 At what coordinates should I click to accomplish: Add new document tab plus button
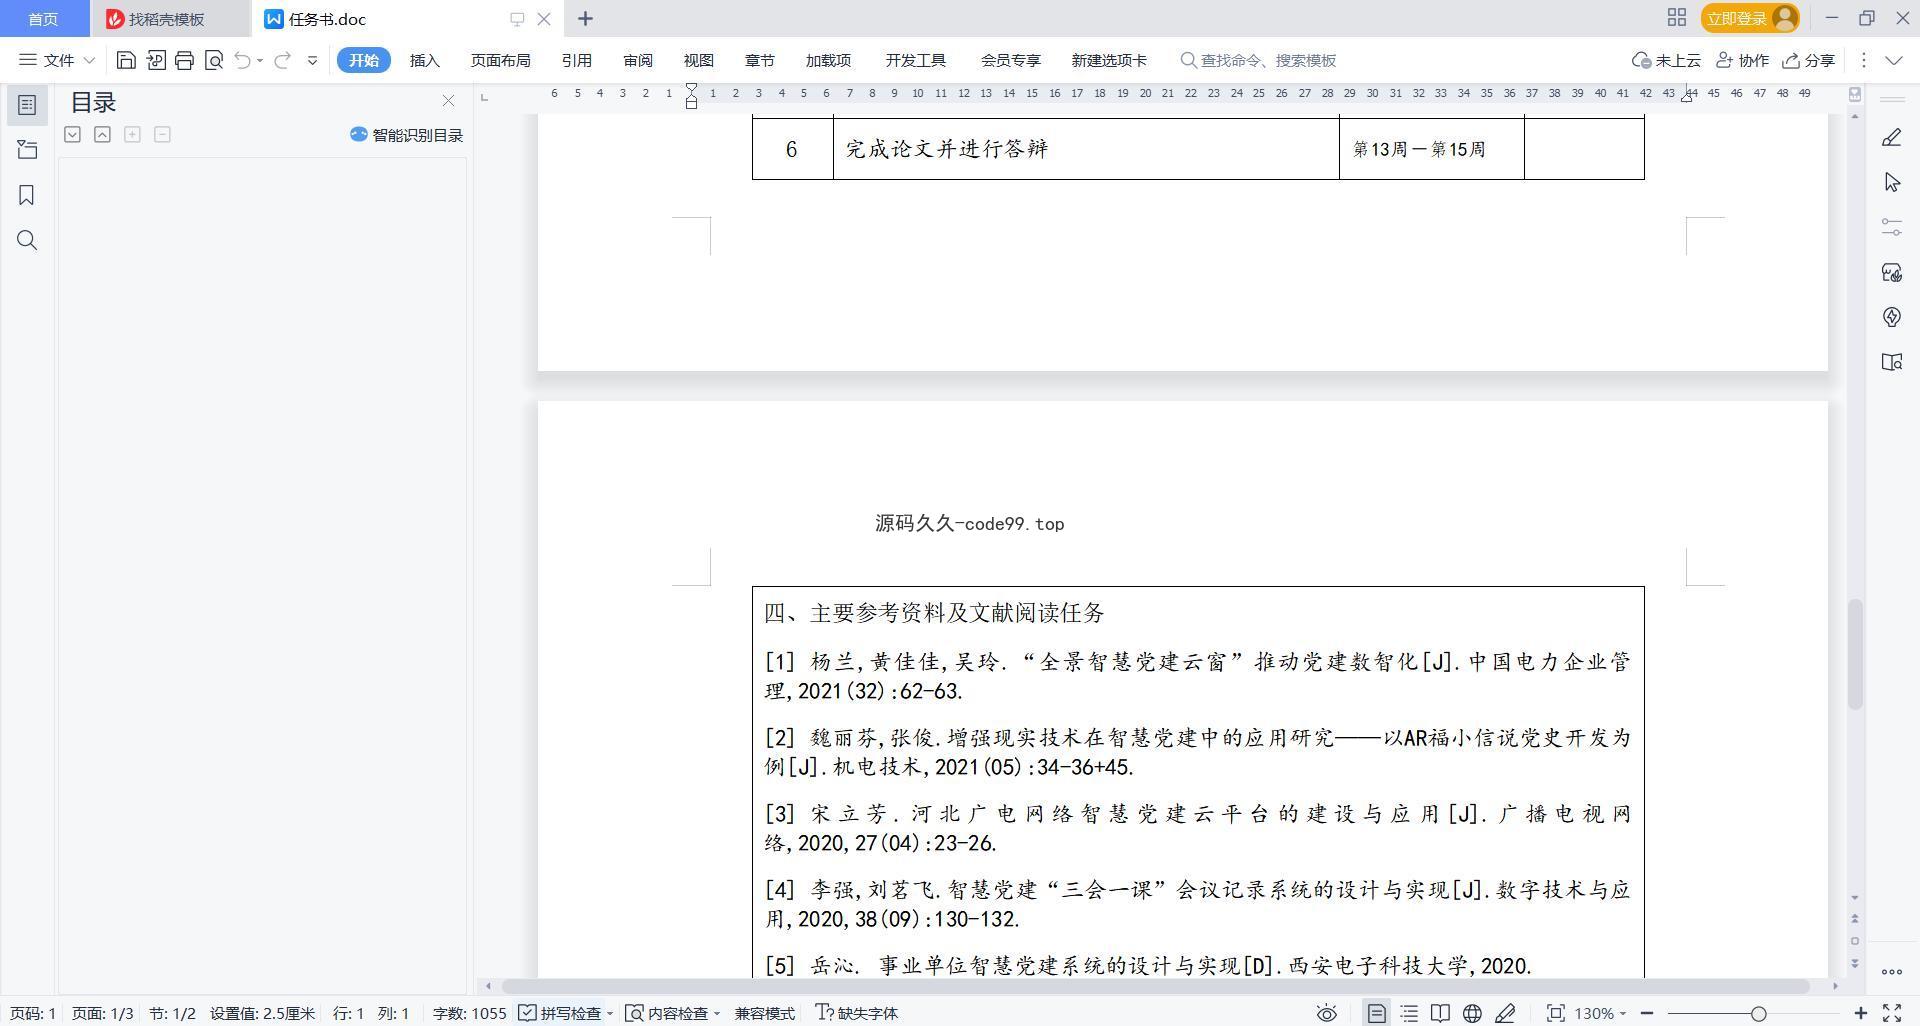pos(586,18)
